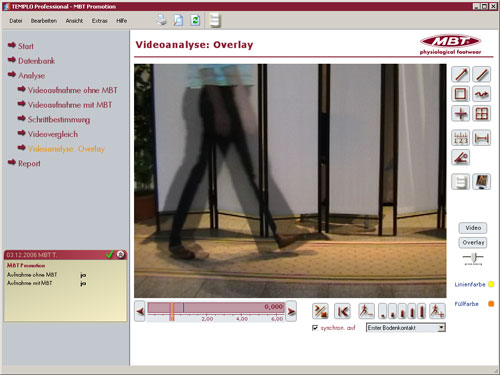Select the fourth speed bar level
The width and height of the screenshot is (500, 375).
pyautogui.click(x=412, y=311)
